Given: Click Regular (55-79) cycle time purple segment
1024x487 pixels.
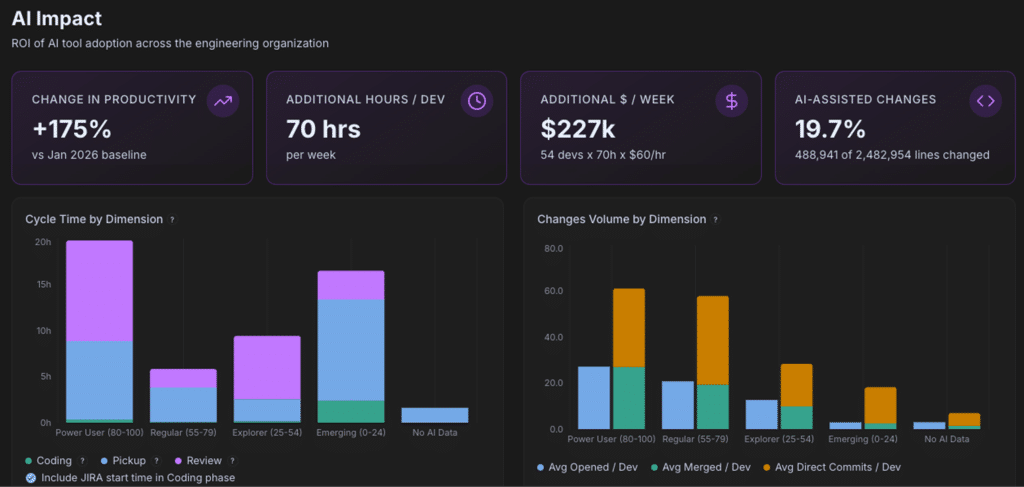Looking at the screenshot, I should pos(184,379).
